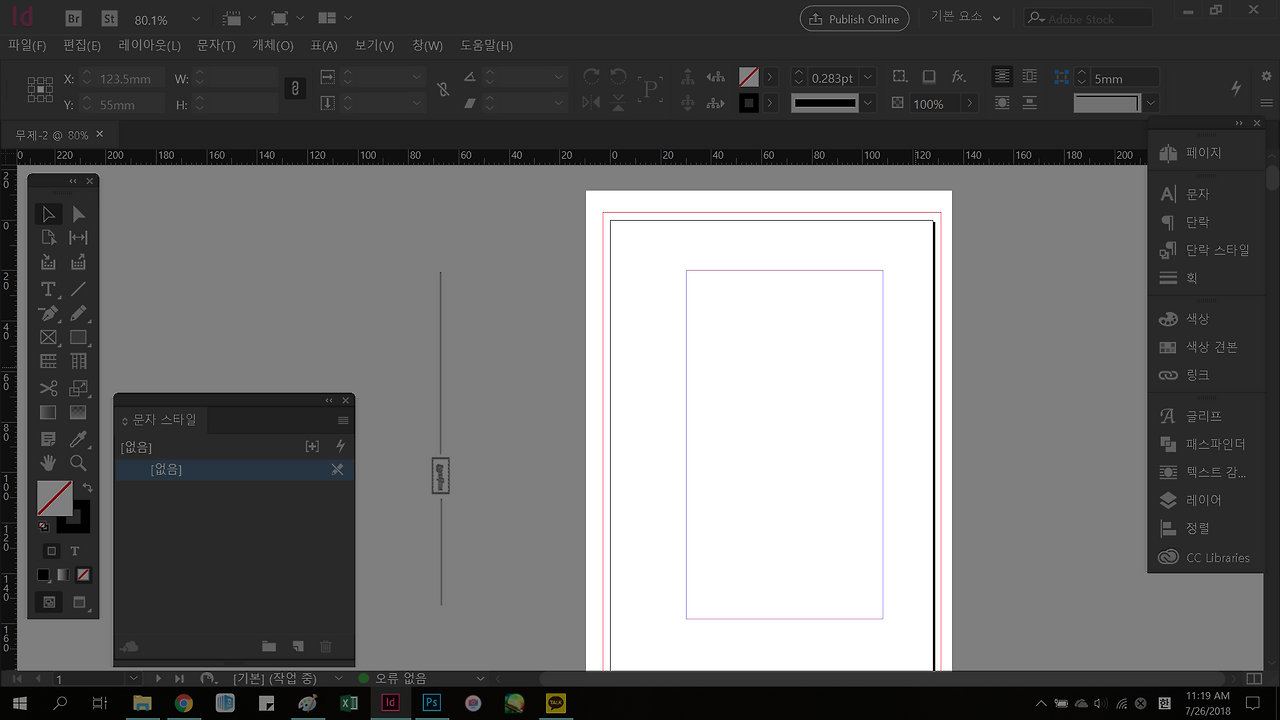Pick the Eyedropper tool
Image resolution: width=1280 pixels, height=720 pixels.
coord(78,438)
